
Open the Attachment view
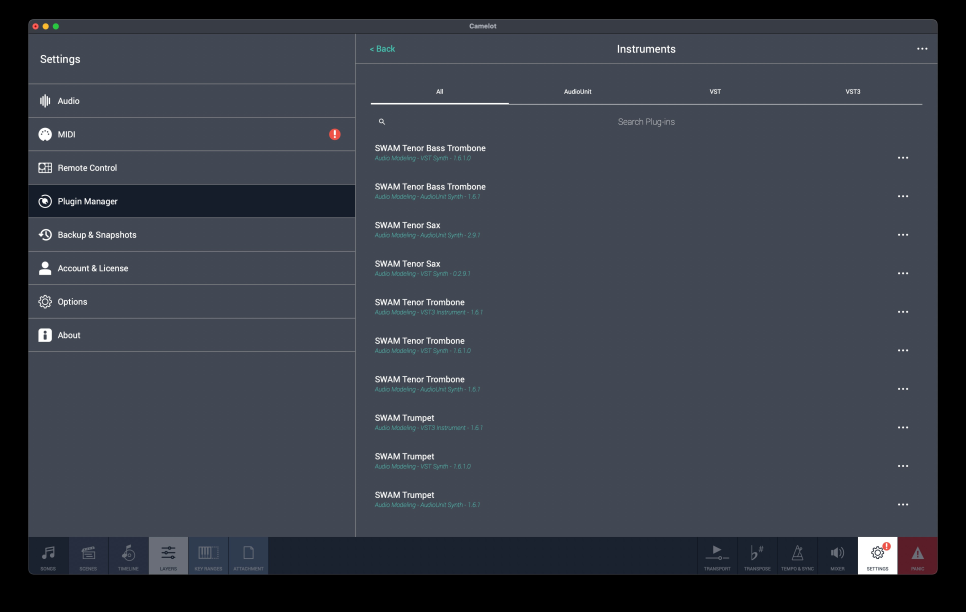coord(248,556)
